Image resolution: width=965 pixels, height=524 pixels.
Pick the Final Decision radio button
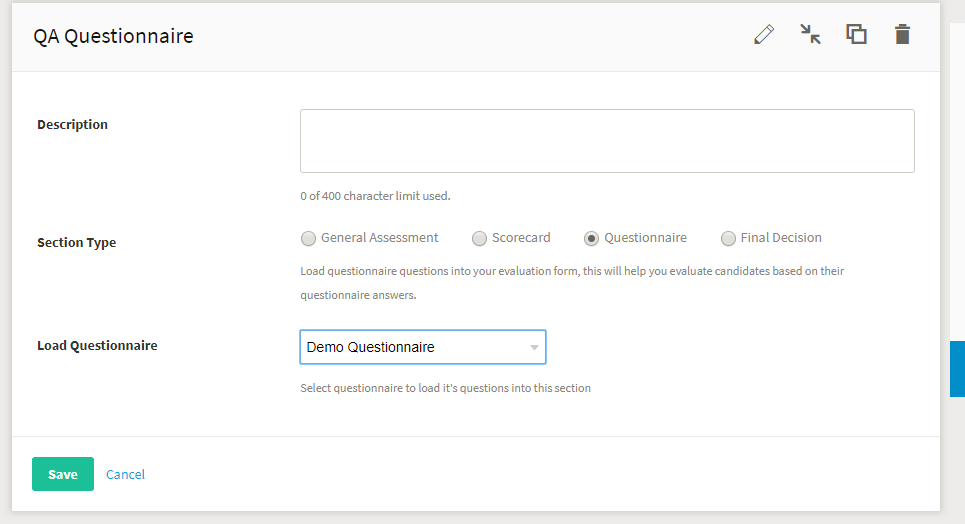[728, 238]
